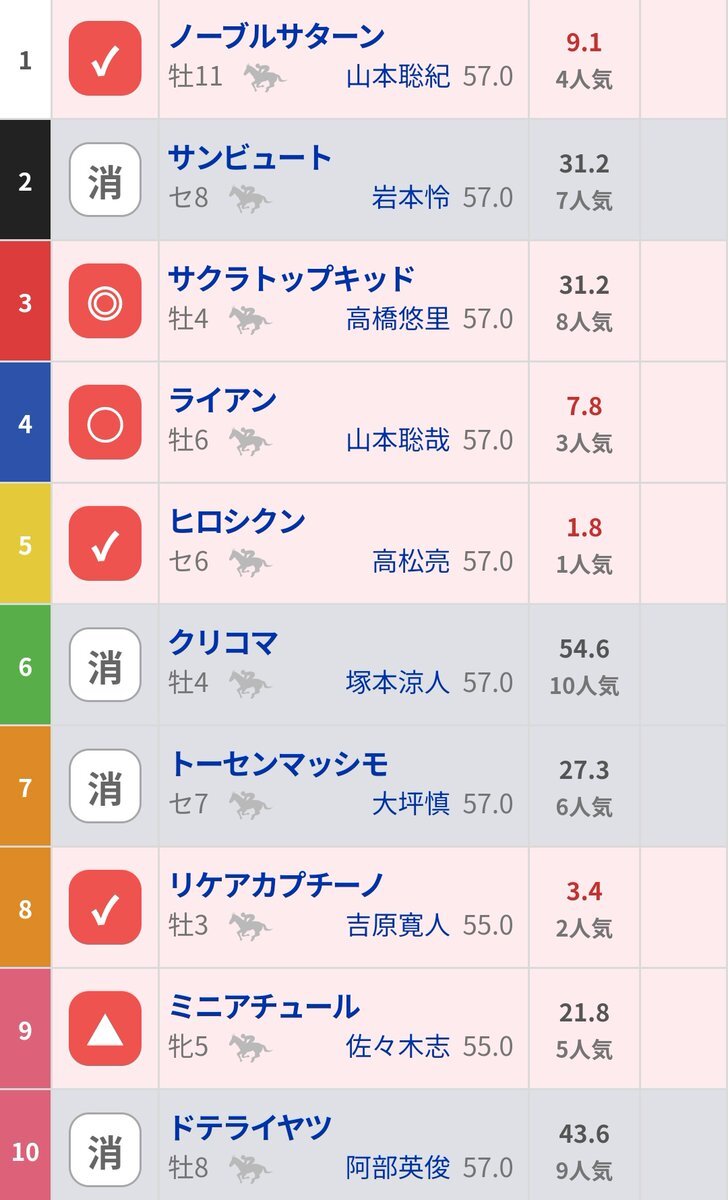Open jockey 吉原寛人 profile
Viewport: 728px width, 1200px height.
(x=398, y=925)
